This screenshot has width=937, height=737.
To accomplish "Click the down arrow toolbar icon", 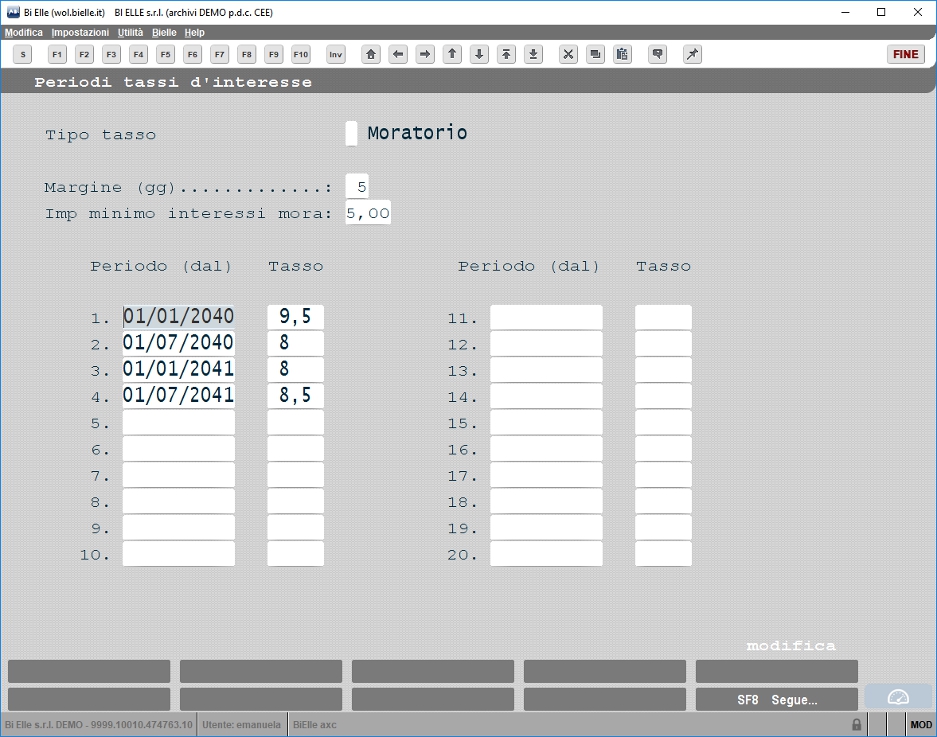I will point(479,54).
